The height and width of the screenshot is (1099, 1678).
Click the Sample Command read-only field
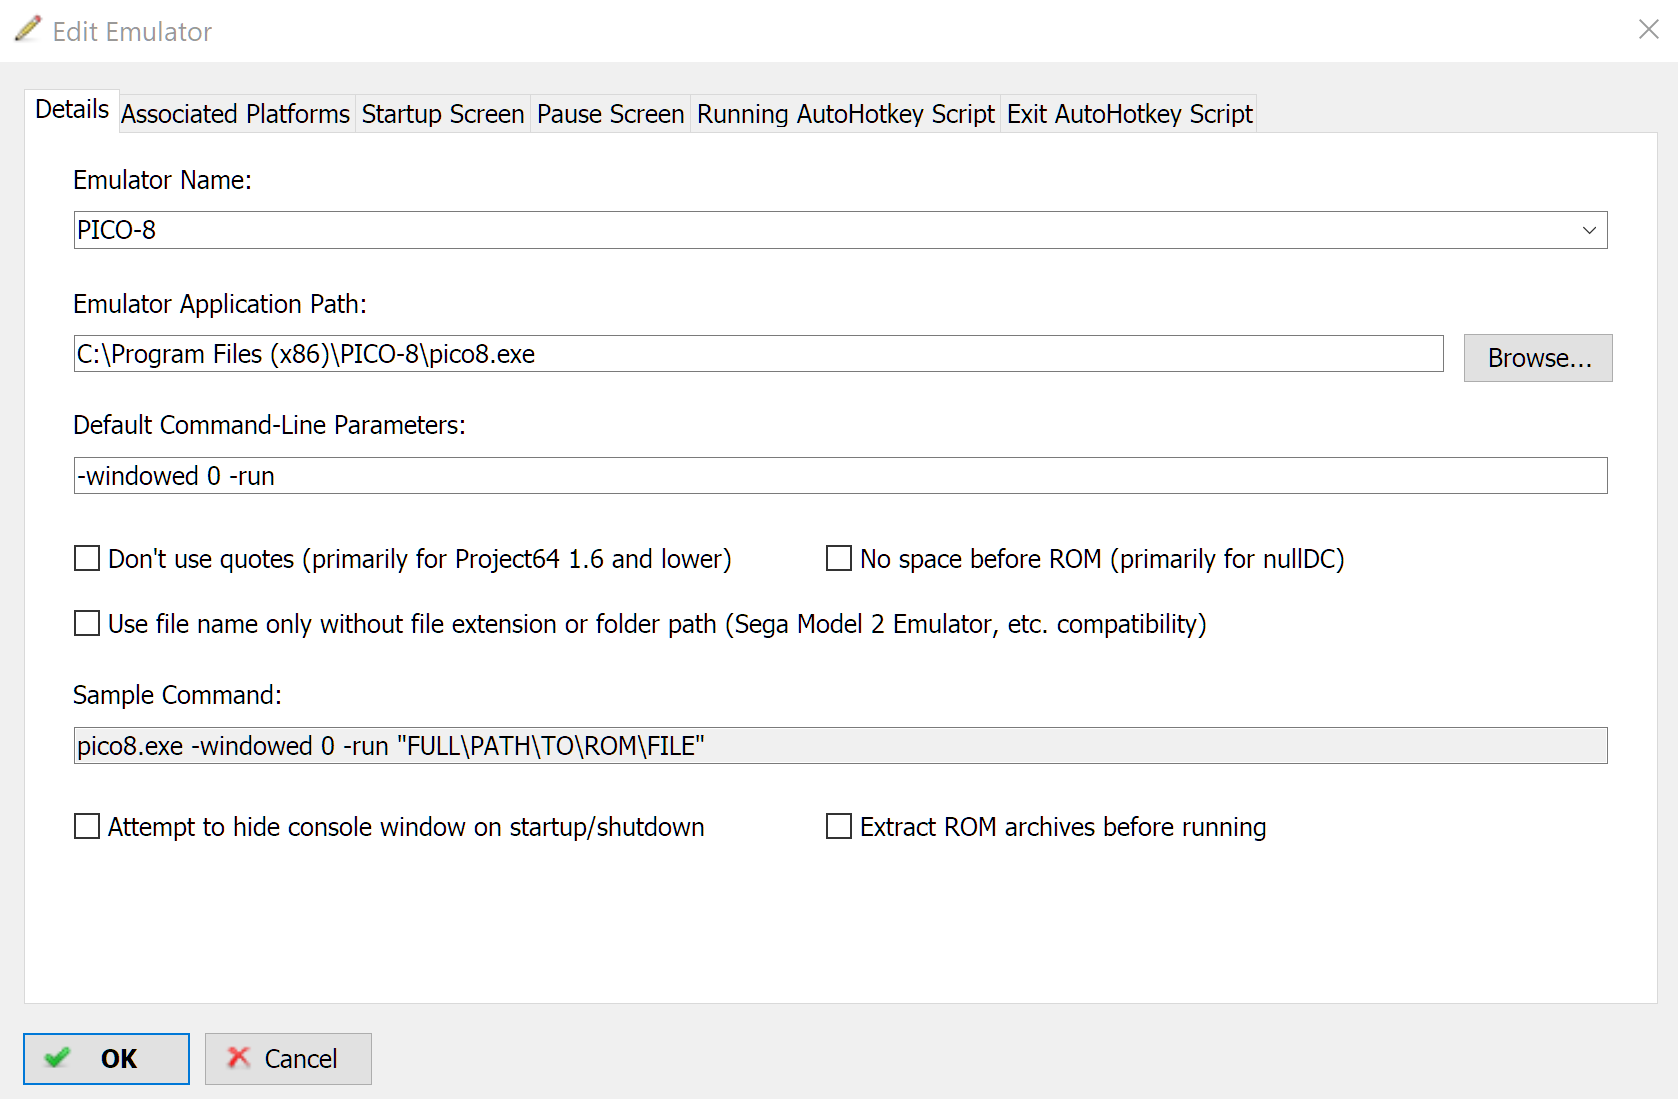(x=841, y=746)
